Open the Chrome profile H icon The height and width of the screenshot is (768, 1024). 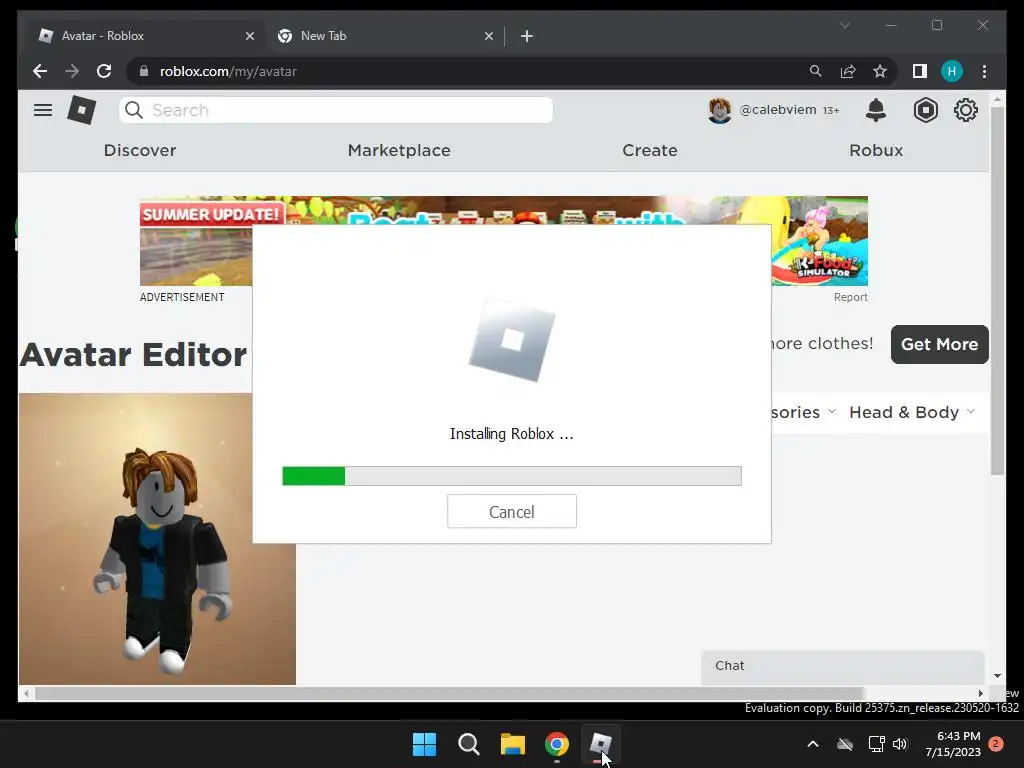[952, 71]
